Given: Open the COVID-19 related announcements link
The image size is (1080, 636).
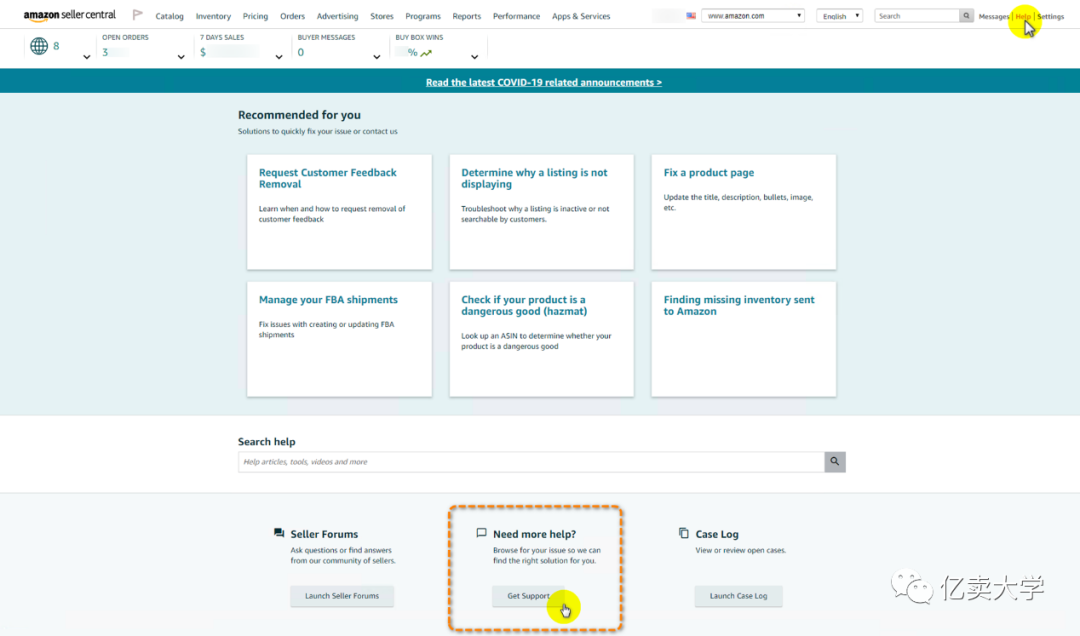Looking at the screenshot, I should click(543, 82).
